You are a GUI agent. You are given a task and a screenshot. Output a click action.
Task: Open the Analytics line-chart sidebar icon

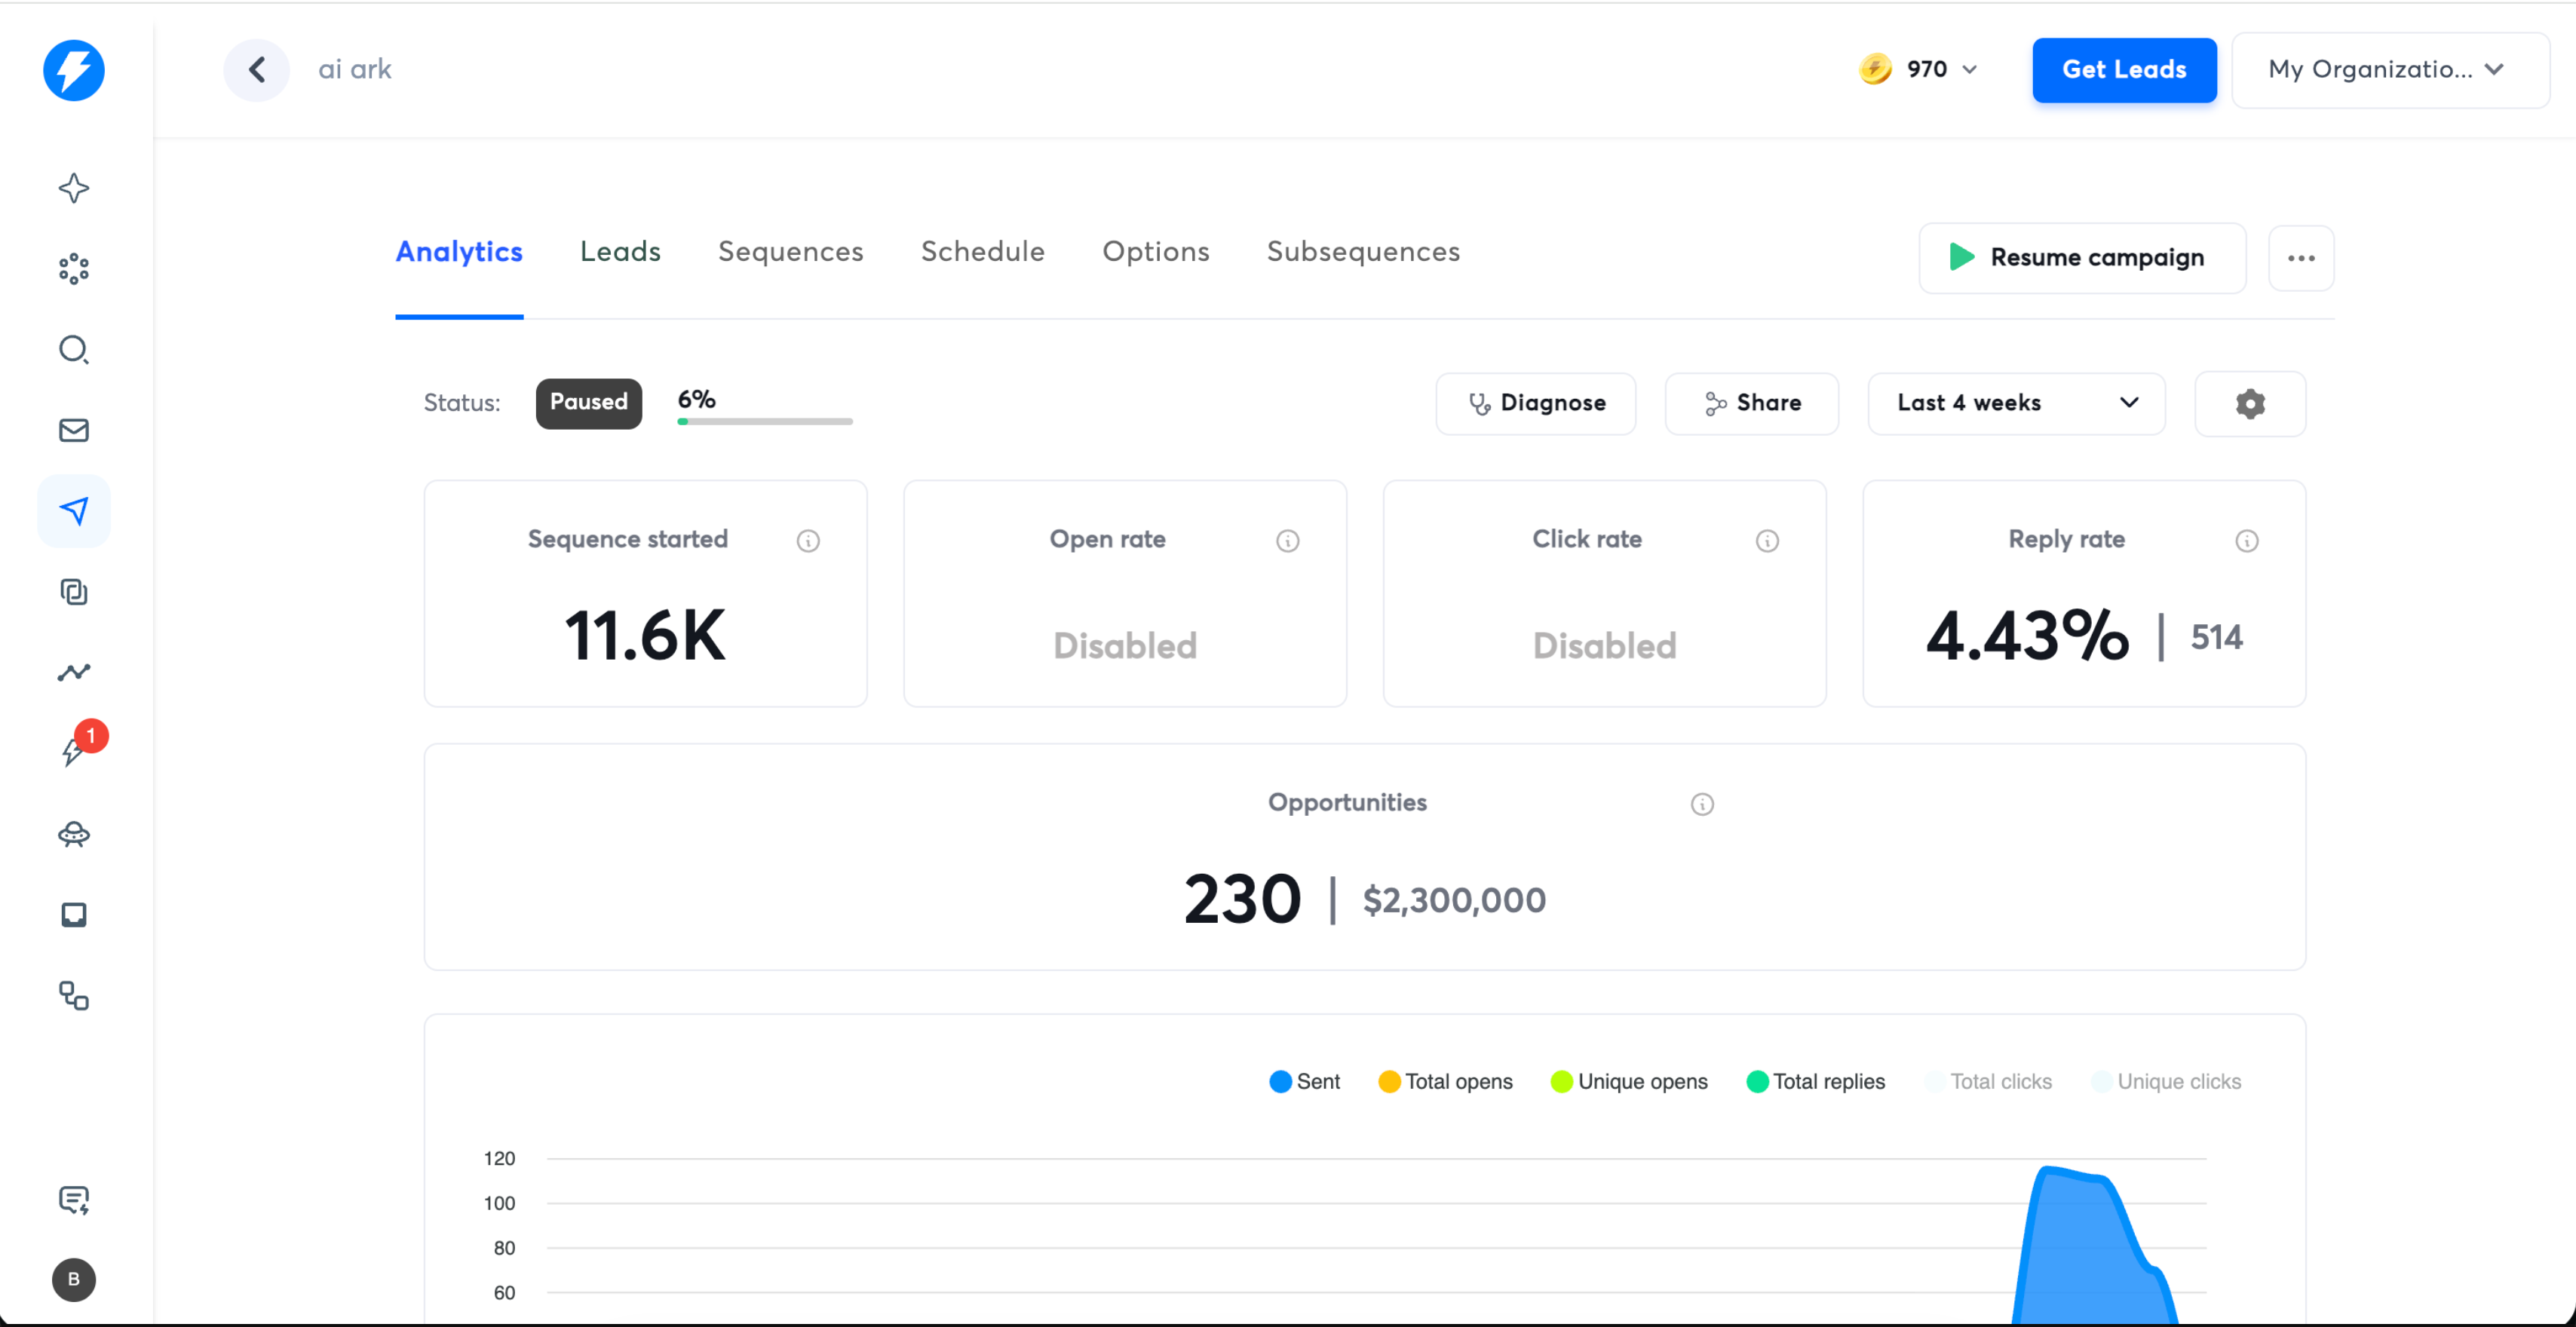pos(74,672)
